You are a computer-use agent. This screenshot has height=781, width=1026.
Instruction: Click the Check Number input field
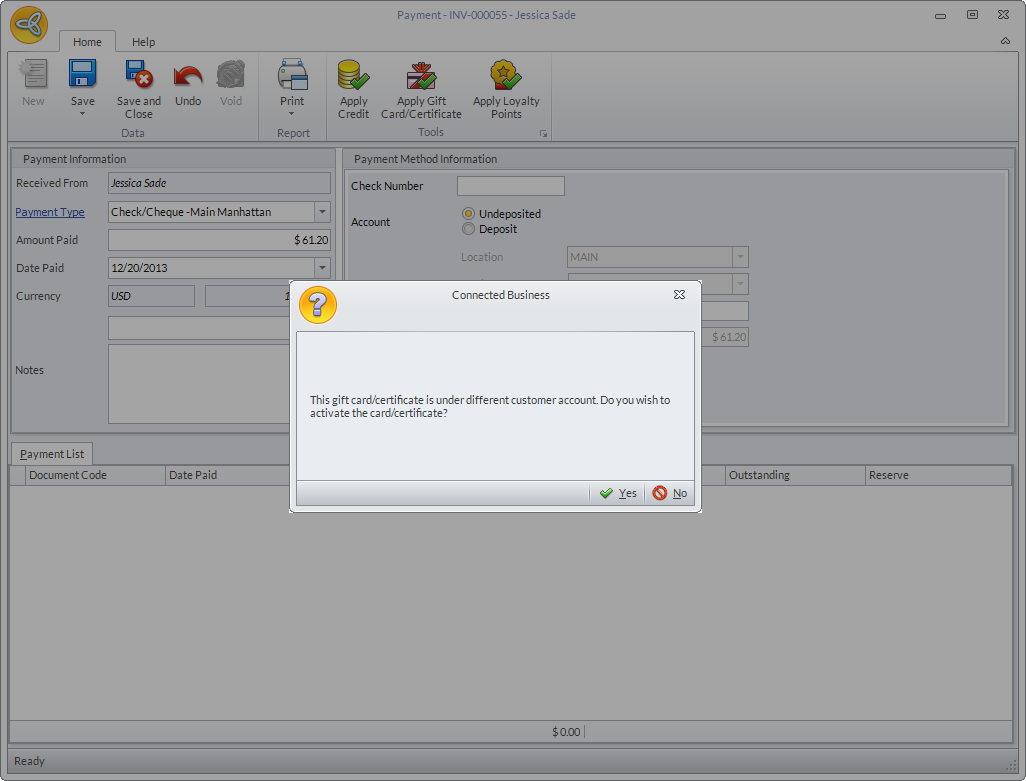[510, 186]
